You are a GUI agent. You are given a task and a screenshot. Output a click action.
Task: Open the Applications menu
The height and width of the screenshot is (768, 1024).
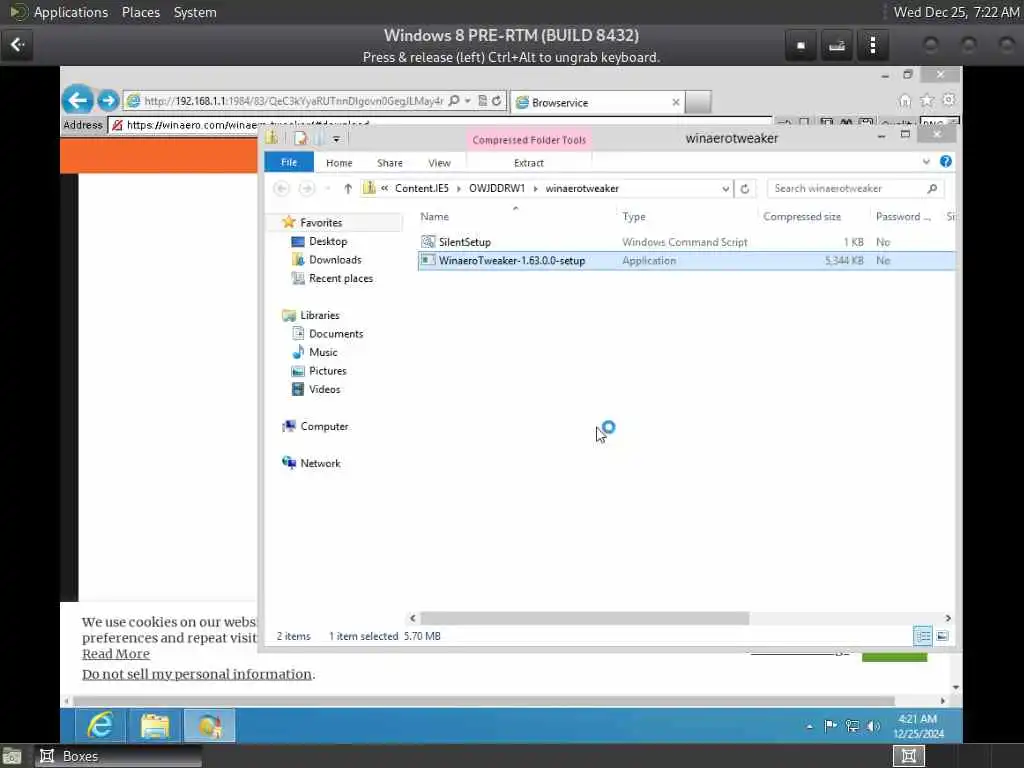(71, 12)
